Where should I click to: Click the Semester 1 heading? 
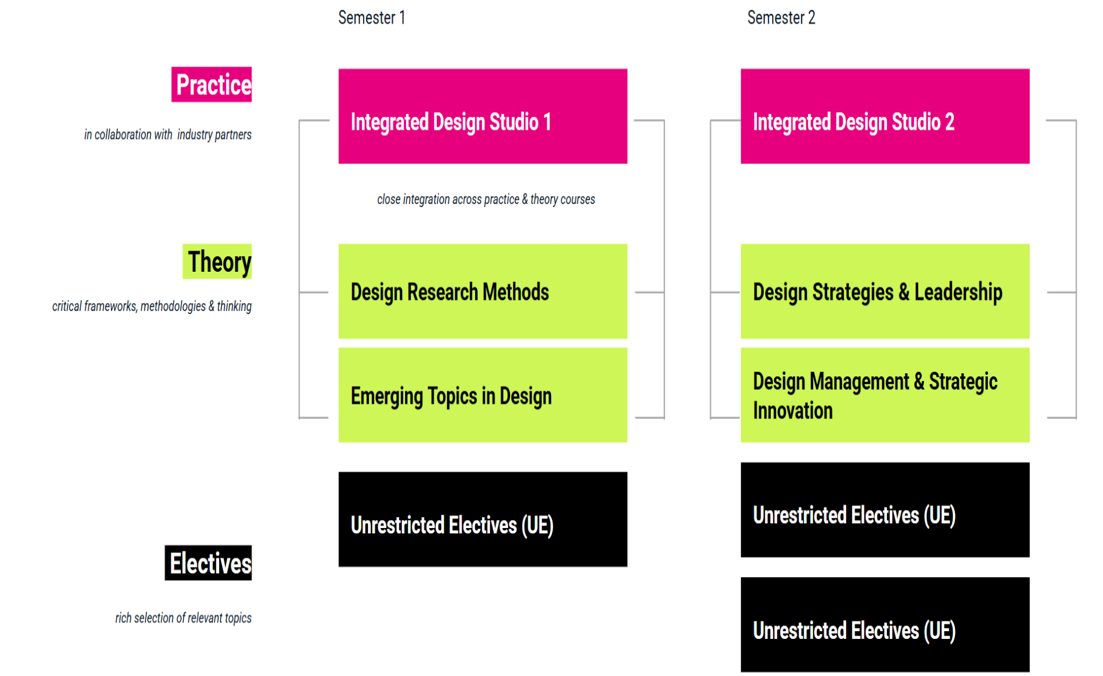click(x=371, y=18)
